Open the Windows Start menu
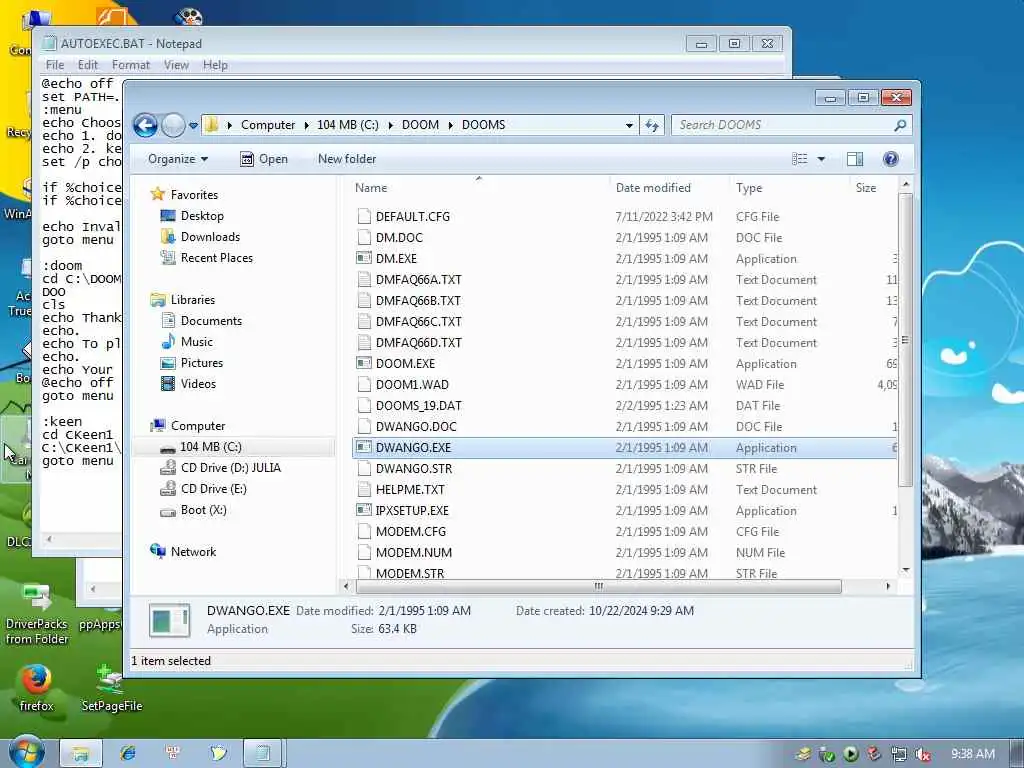Screen dimensions: 1024x768 point(26,752)
